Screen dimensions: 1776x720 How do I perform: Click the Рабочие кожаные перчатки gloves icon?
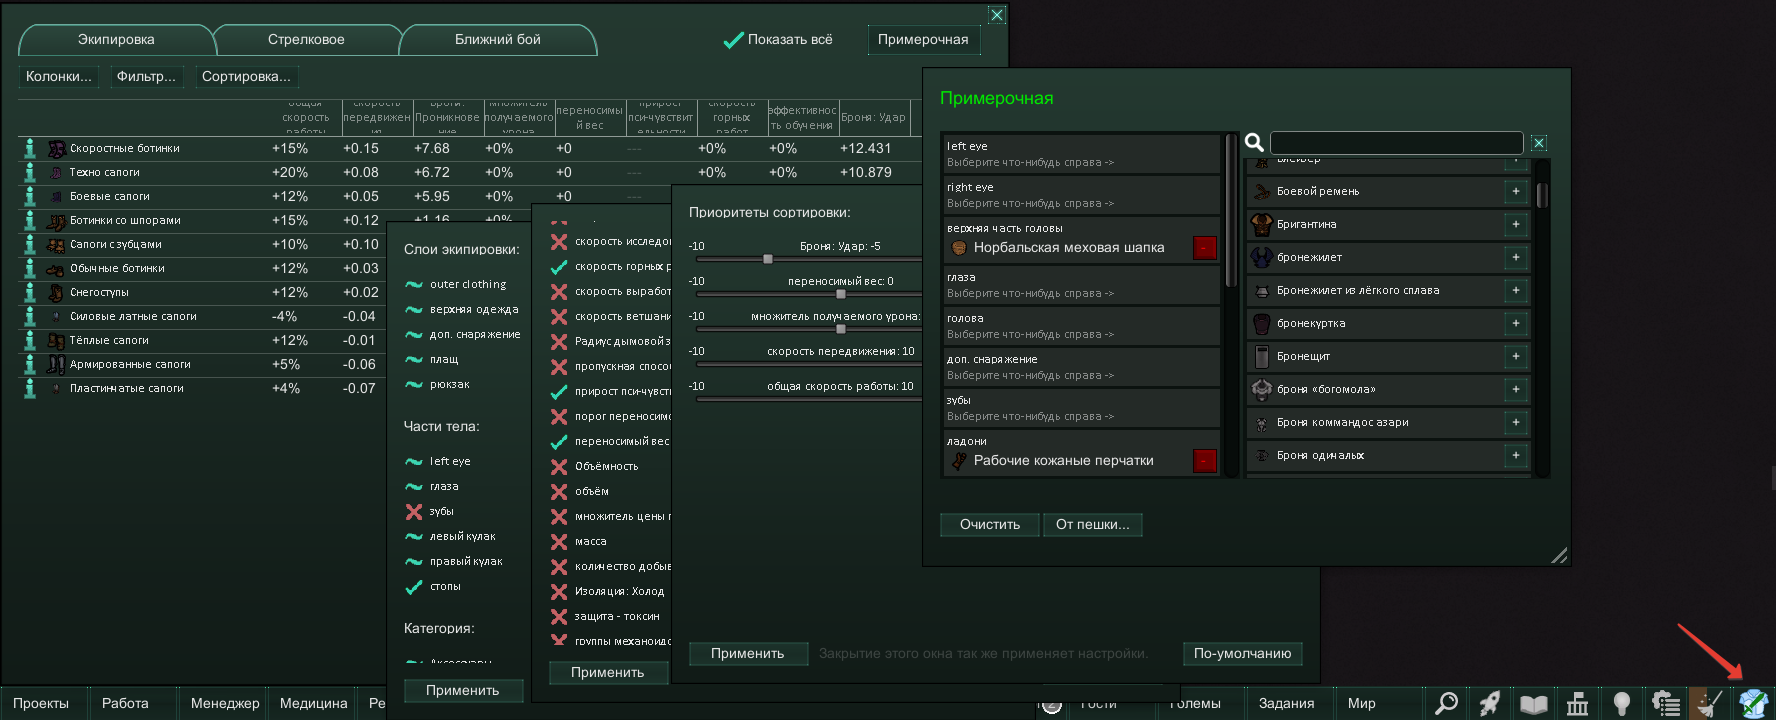(958, 460)
